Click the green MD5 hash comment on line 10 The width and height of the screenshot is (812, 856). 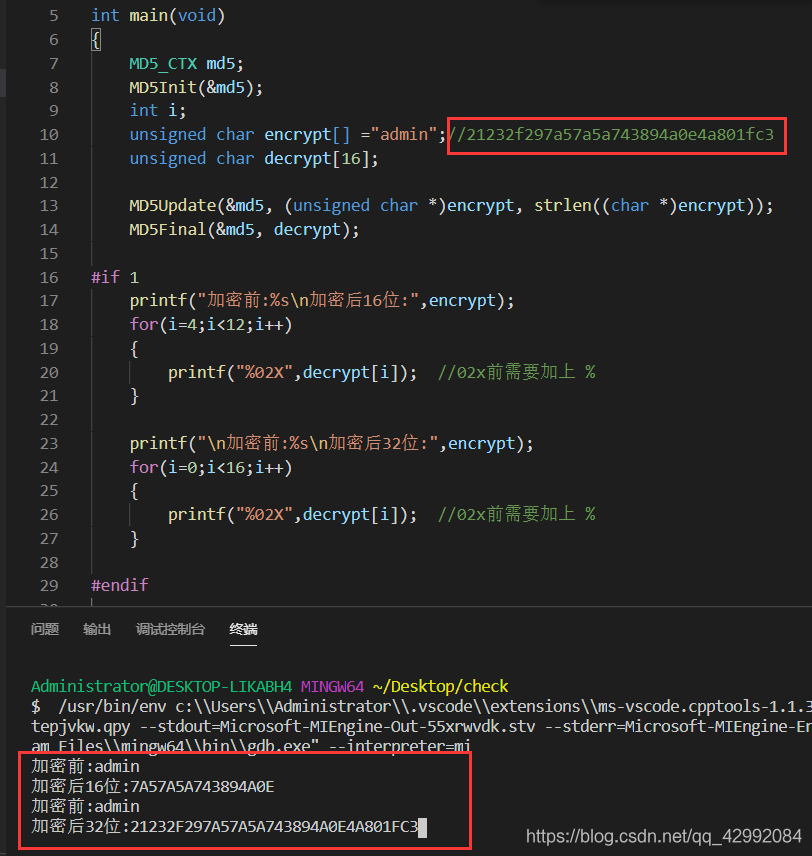(x=611, y=134)
